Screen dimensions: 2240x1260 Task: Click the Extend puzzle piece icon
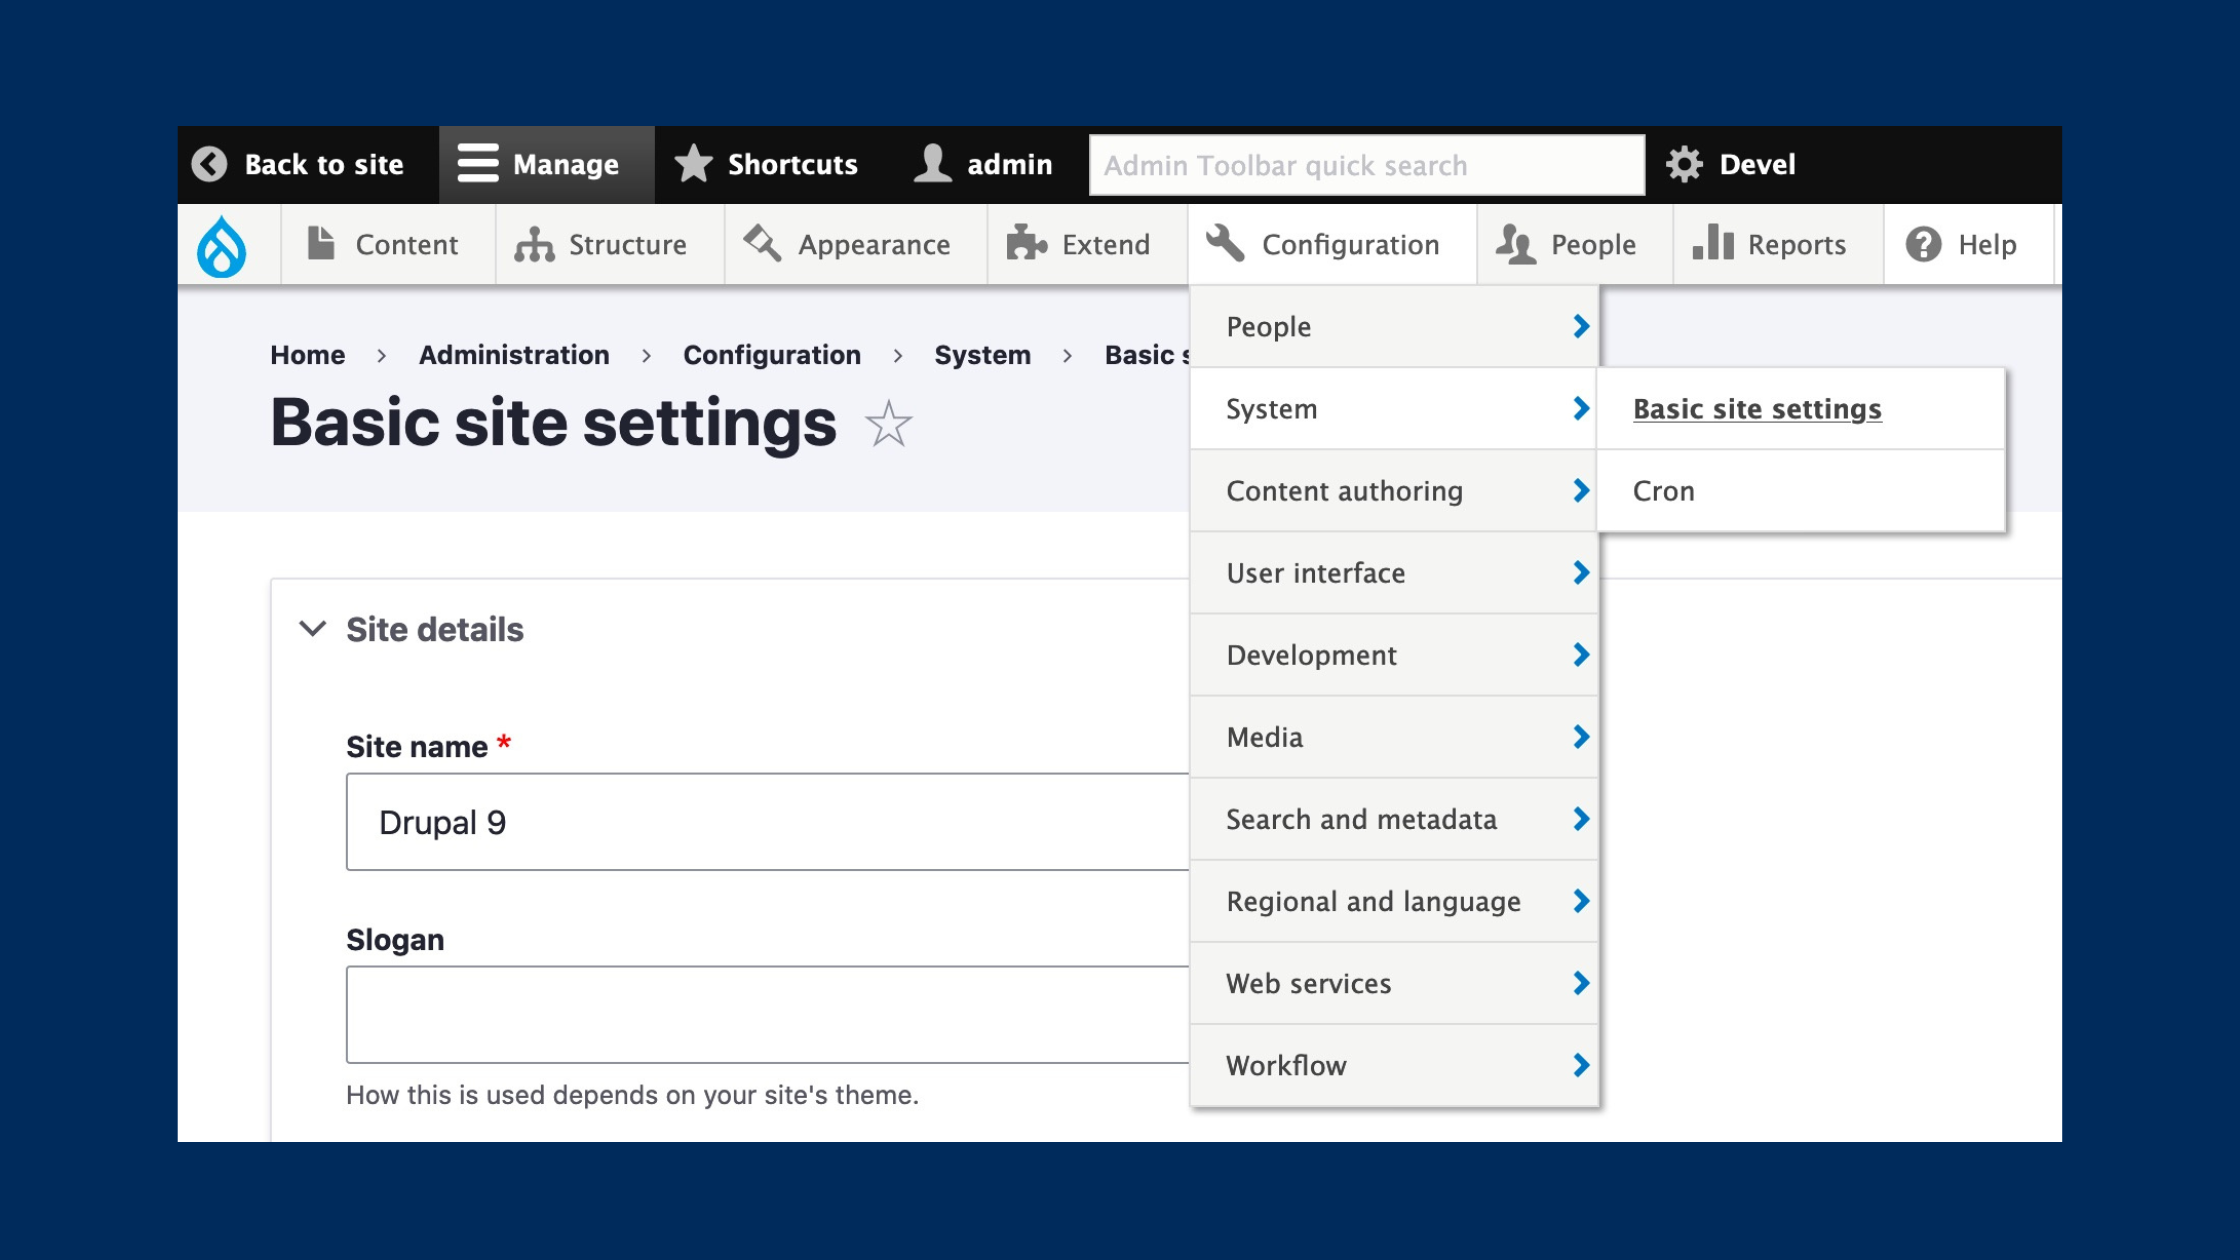click(x=1026, y=243)
